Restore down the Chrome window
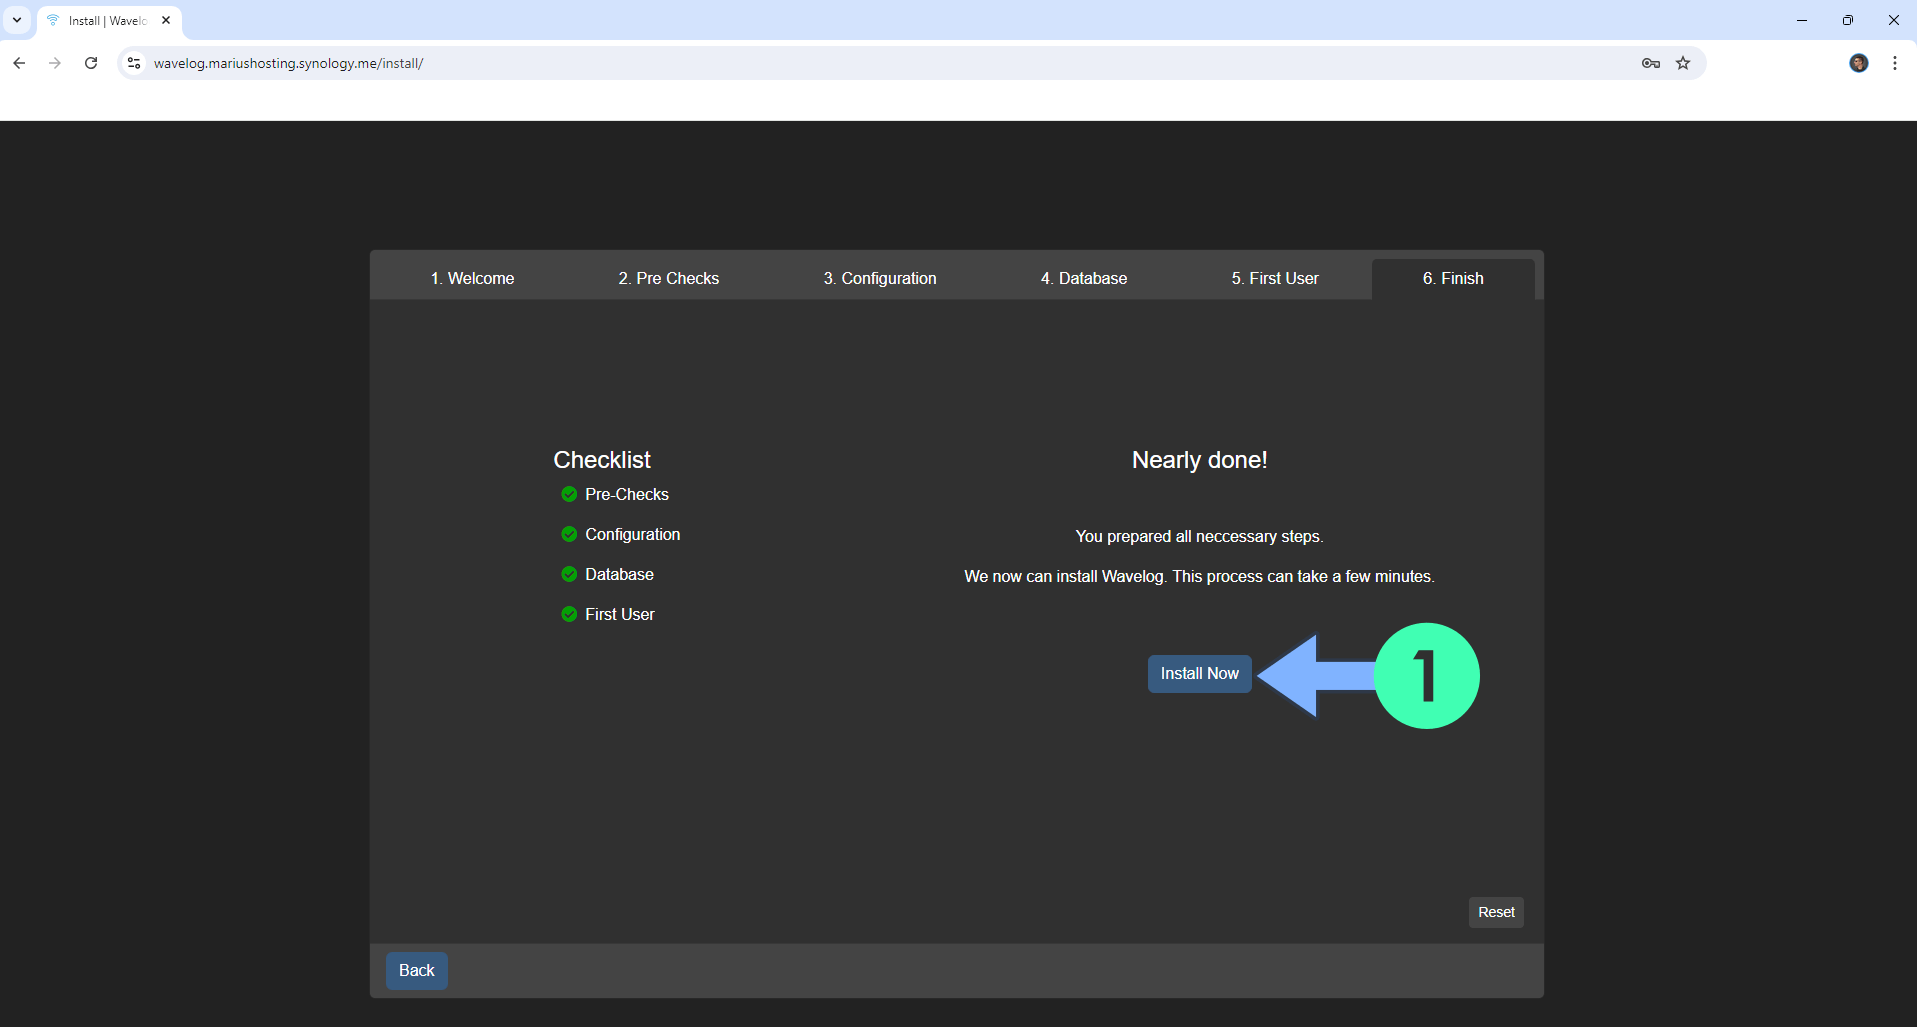The height and width of the screenshot is (1027, 1917). click(1848, 20)
